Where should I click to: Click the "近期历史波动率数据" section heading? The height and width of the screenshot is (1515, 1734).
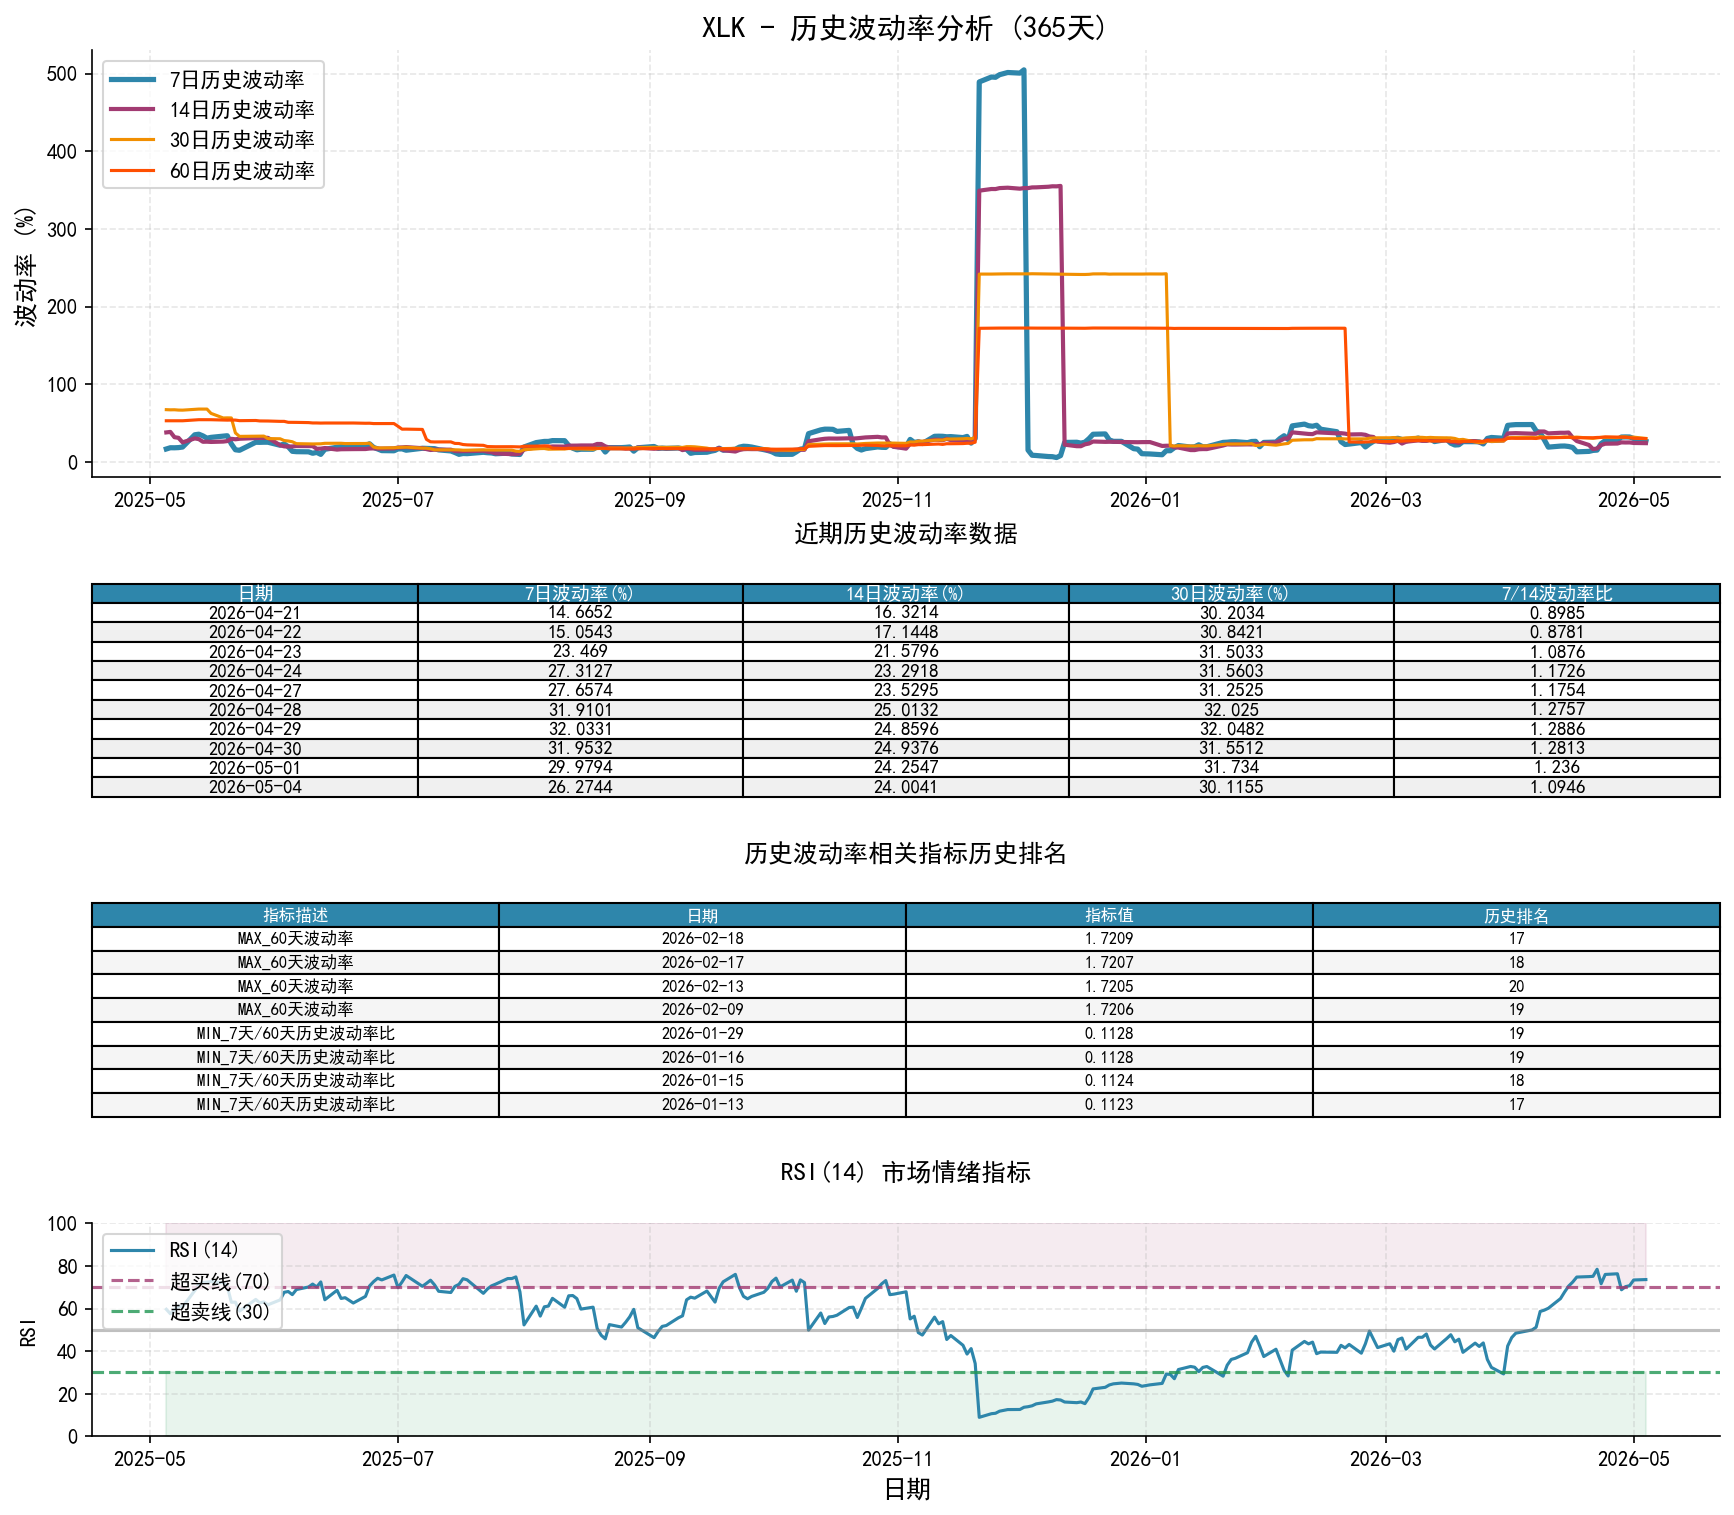pos(906,534)
